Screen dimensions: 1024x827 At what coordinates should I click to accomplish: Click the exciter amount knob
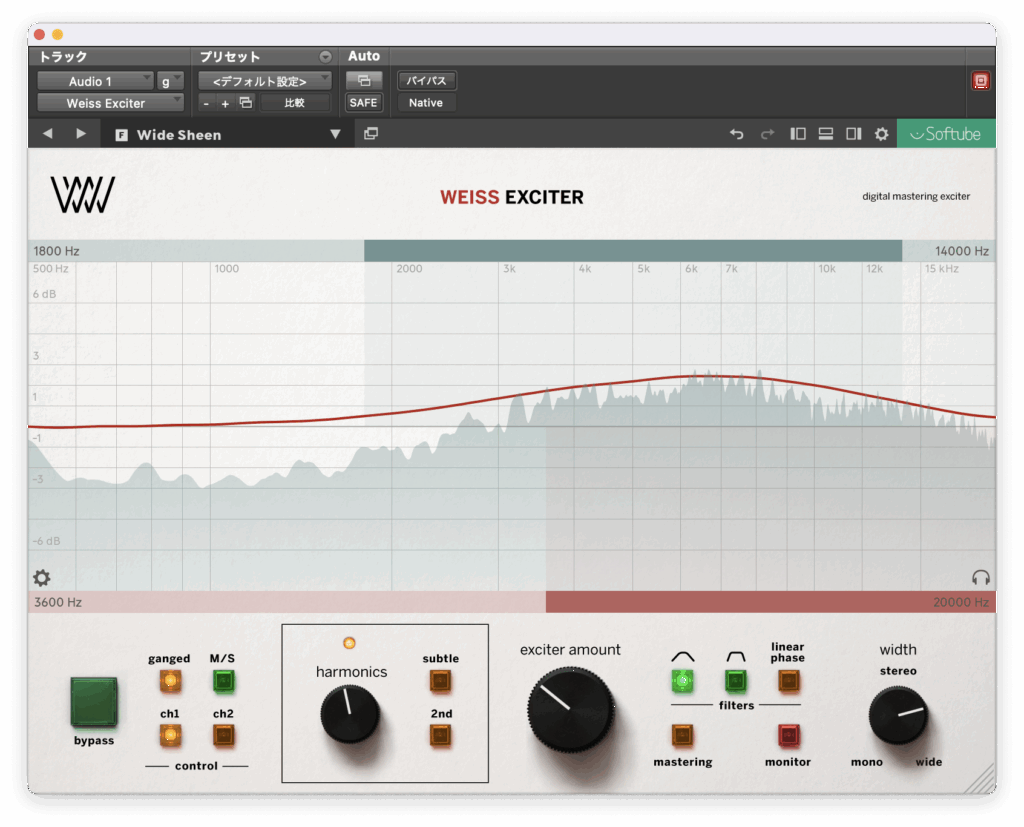(x=571, y=709)
